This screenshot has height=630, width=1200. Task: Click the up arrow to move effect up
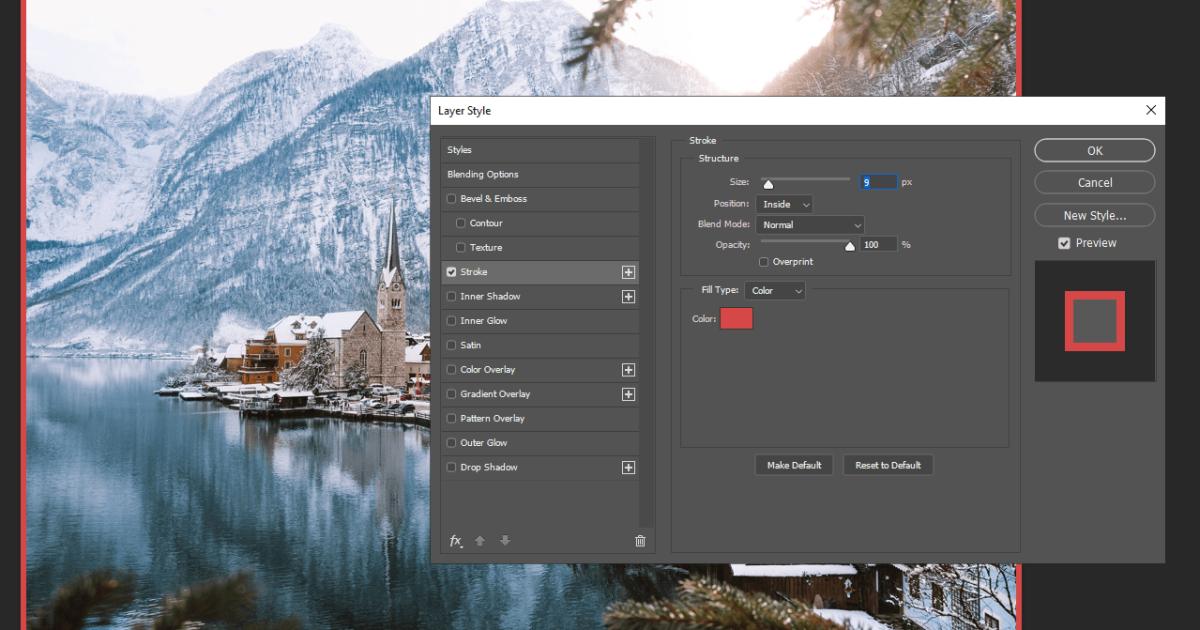pos(480,540)
